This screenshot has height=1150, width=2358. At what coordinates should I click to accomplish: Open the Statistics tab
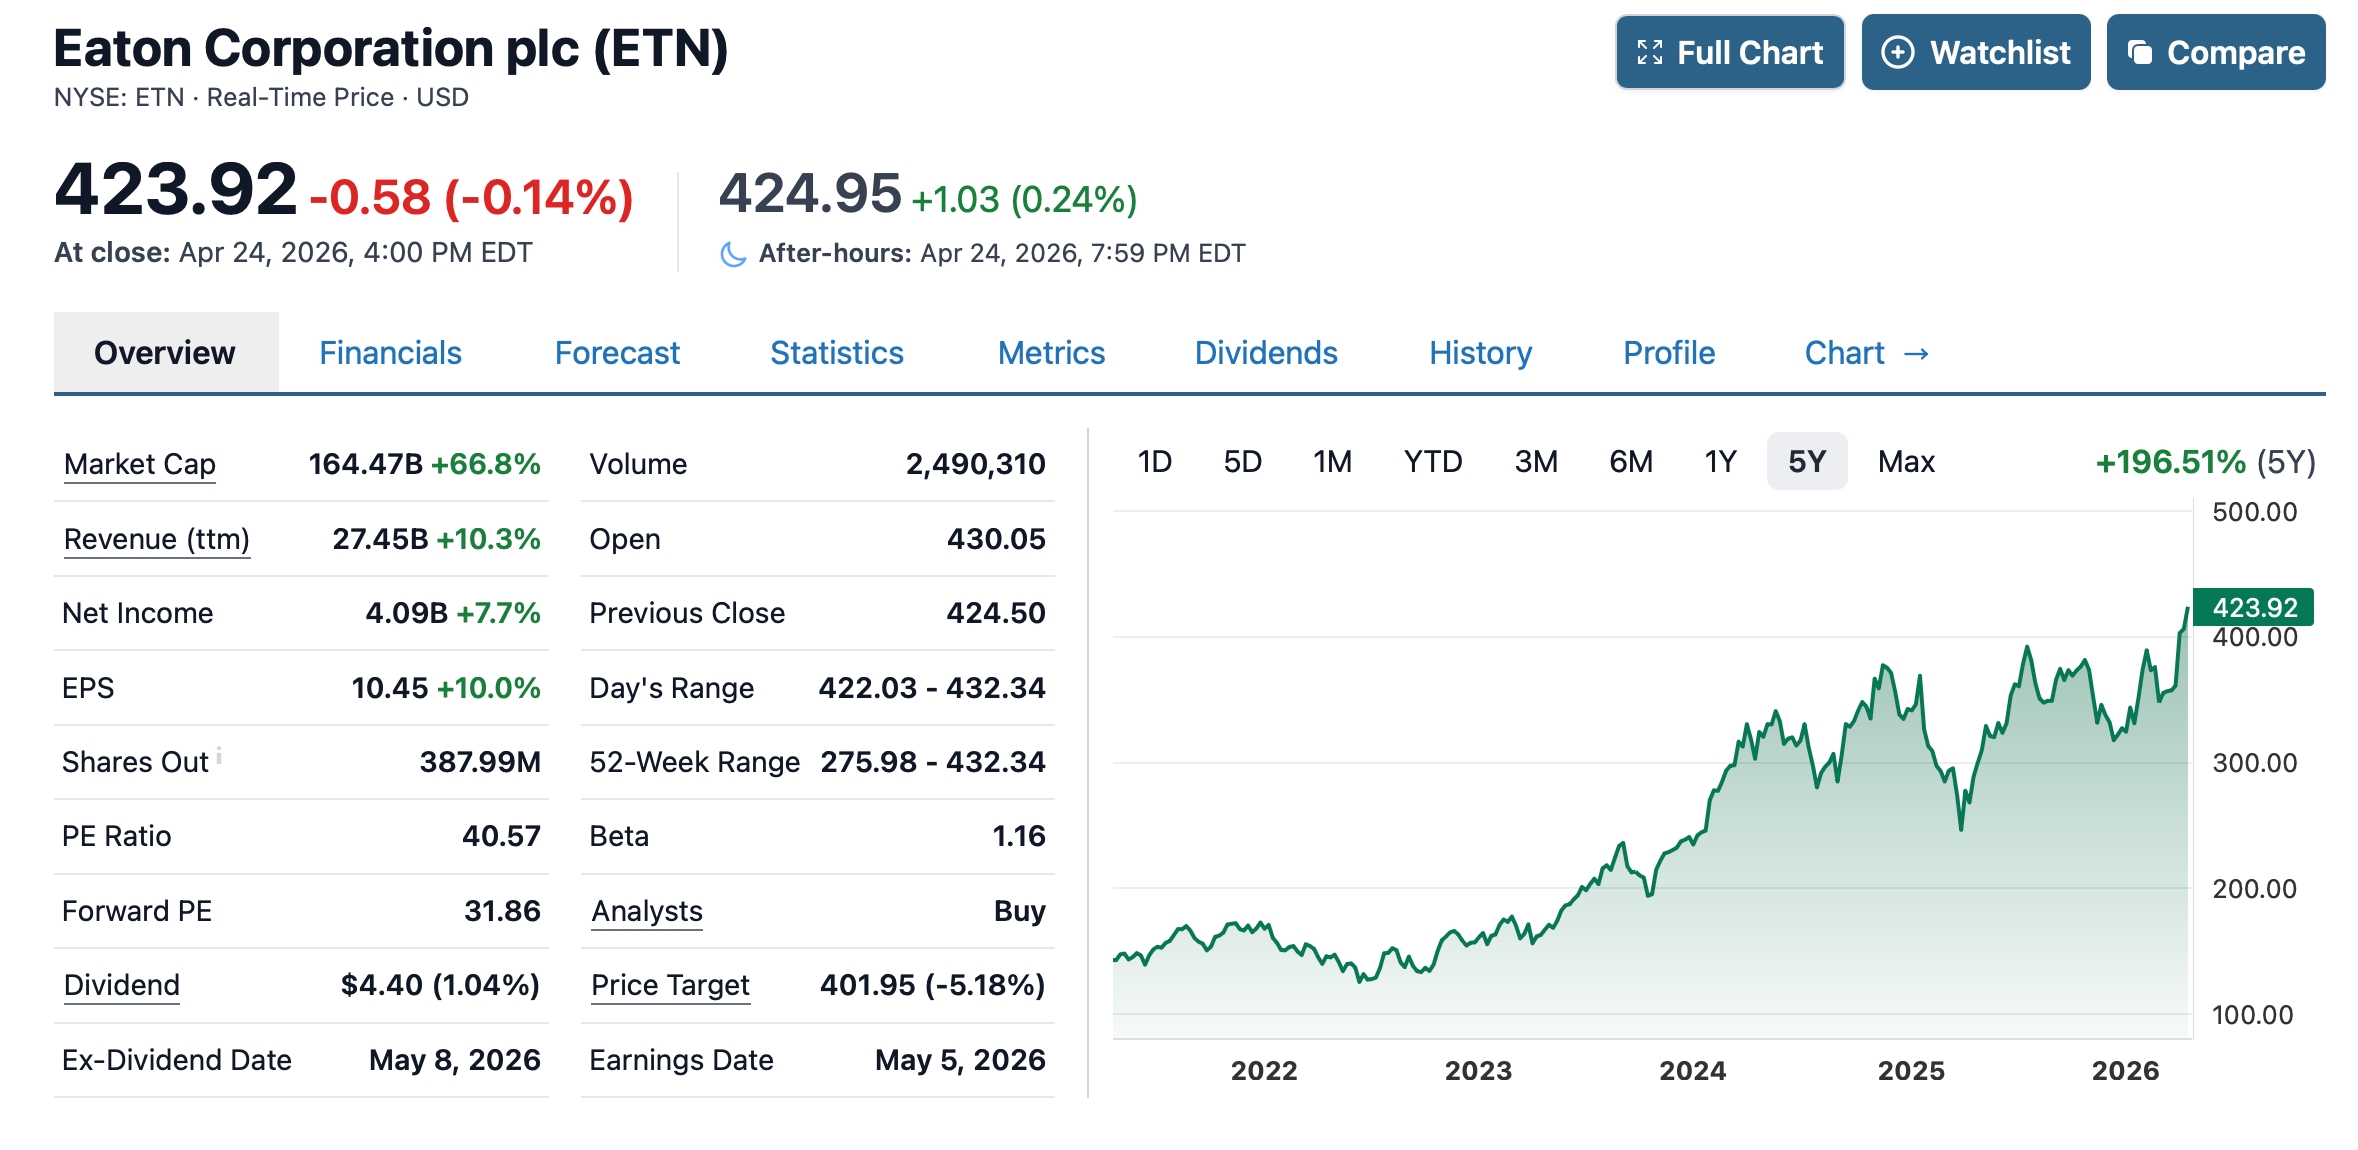(x=836, y=353)
